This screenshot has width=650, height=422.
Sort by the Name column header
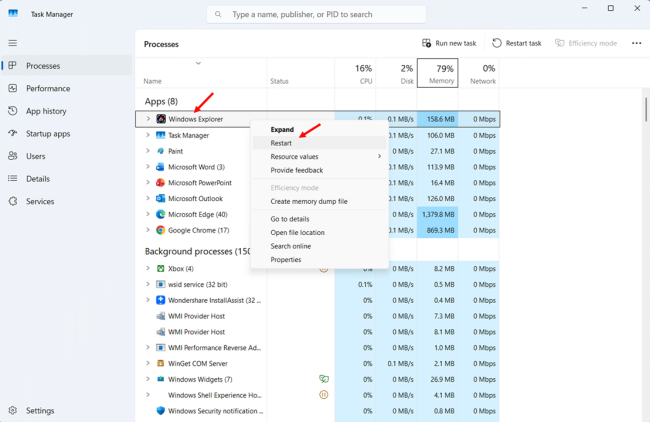tap(201, 73)
